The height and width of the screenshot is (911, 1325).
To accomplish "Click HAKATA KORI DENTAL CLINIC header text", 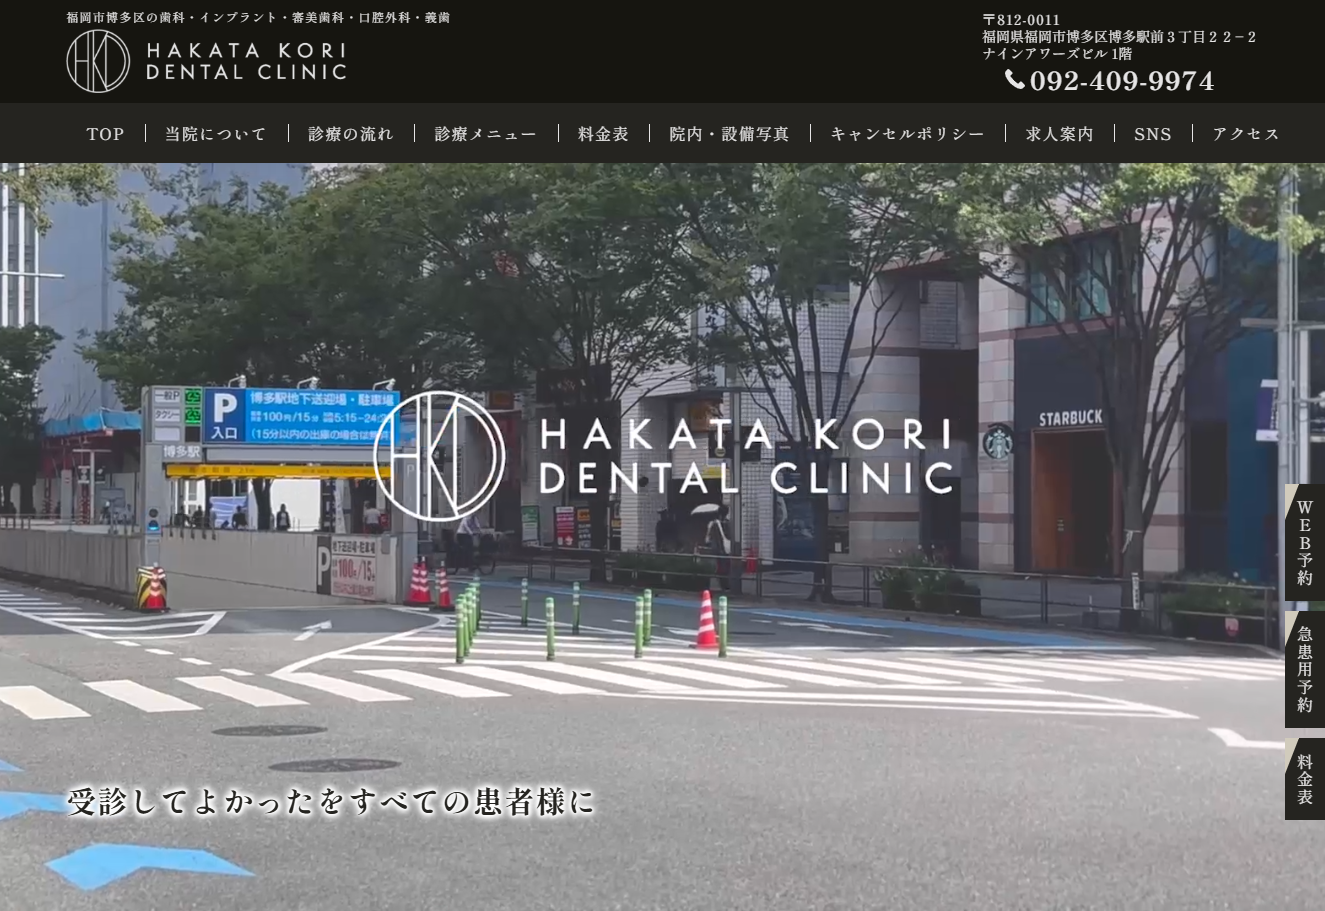I will pyautogui.click(x=246, y=61).
